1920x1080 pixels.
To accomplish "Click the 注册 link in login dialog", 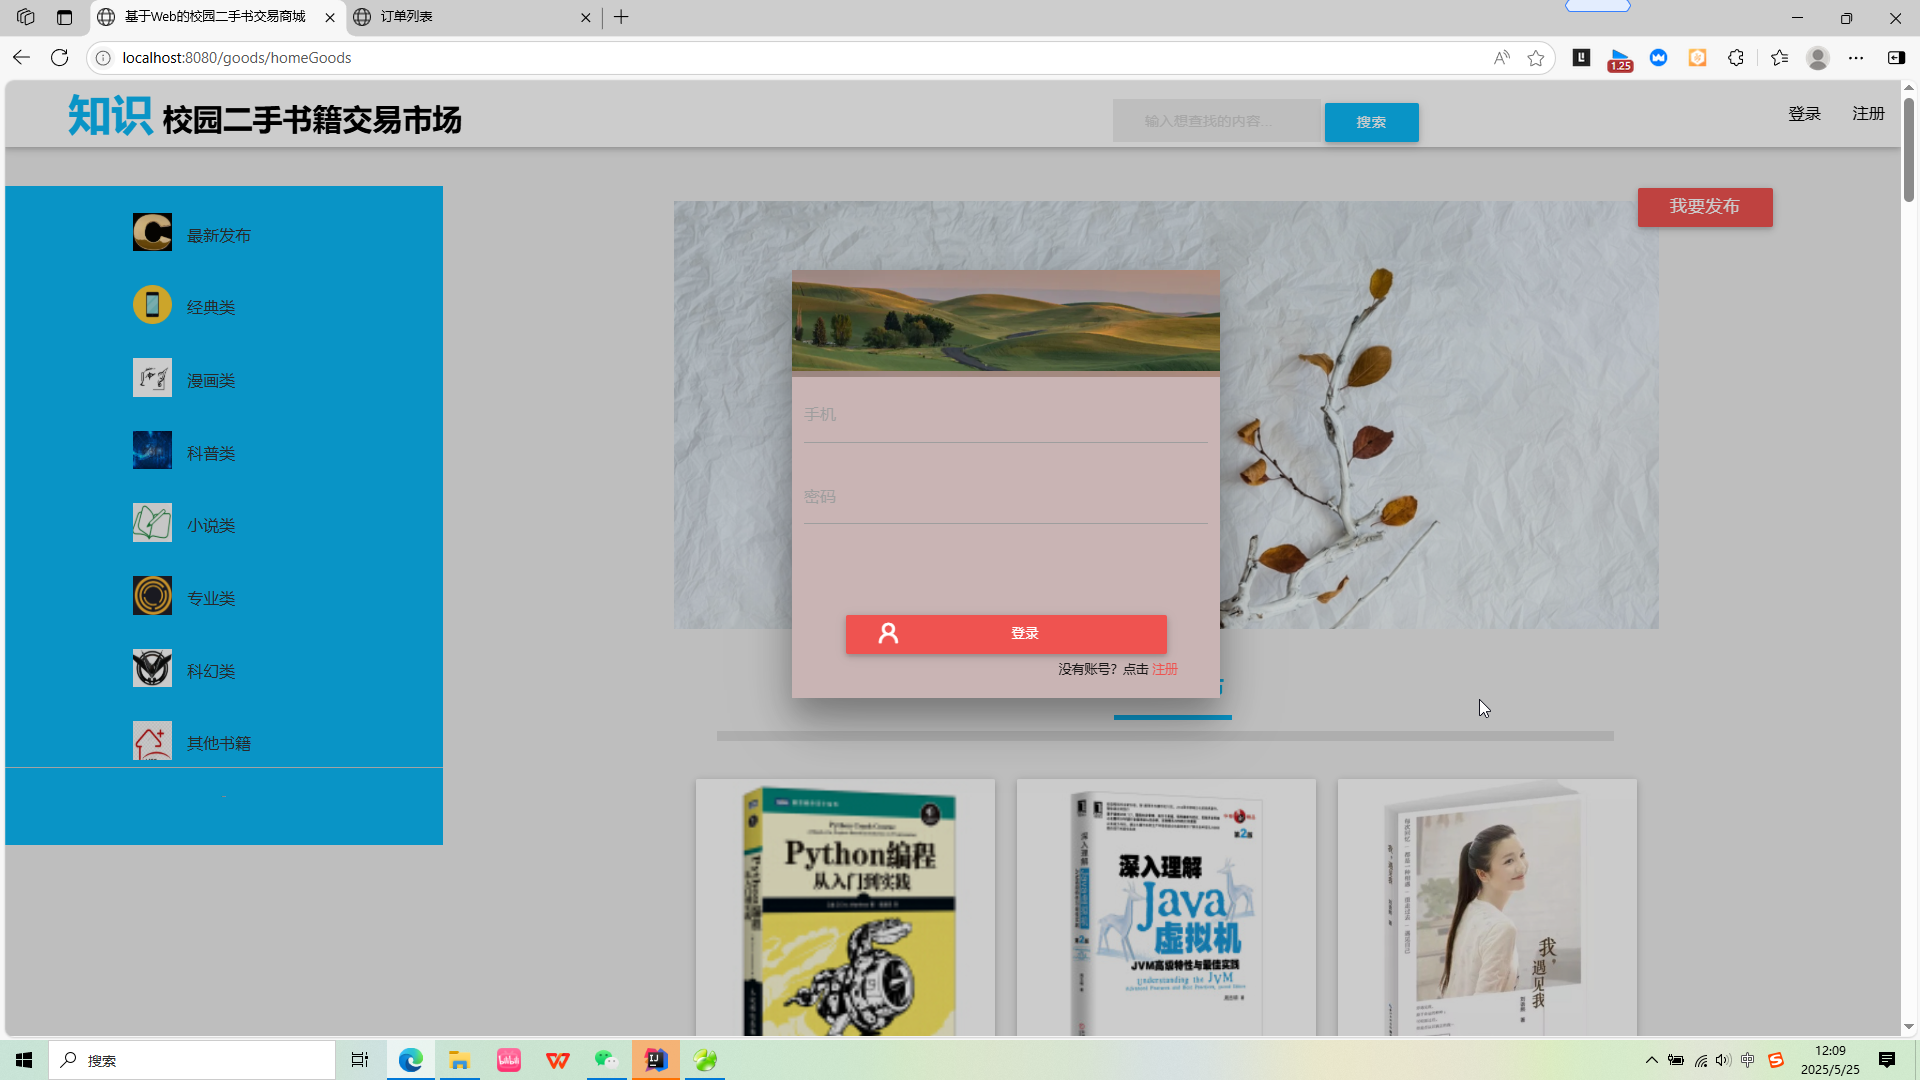I will tap(1165, 669).
